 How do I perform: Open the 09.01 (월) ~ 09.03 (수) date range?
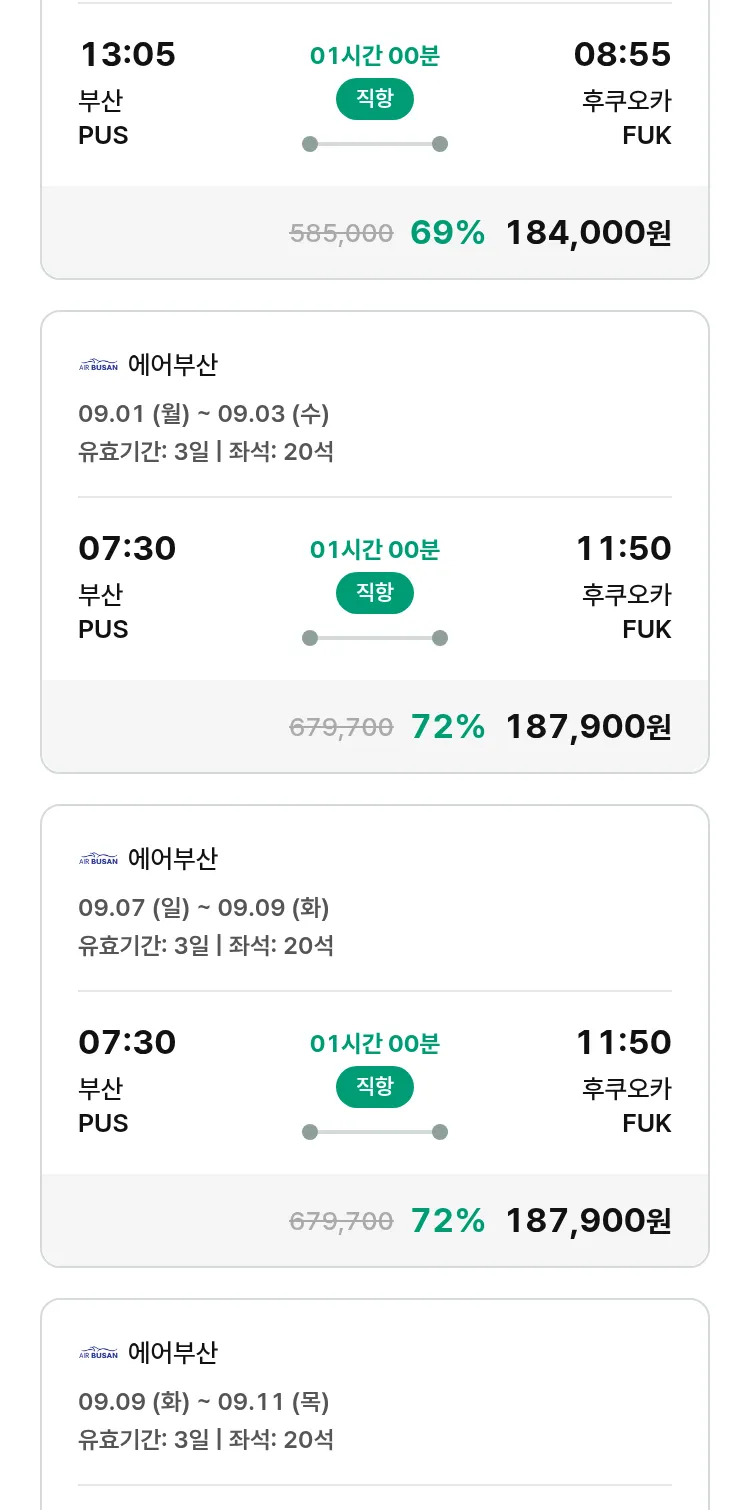[204, 414]
